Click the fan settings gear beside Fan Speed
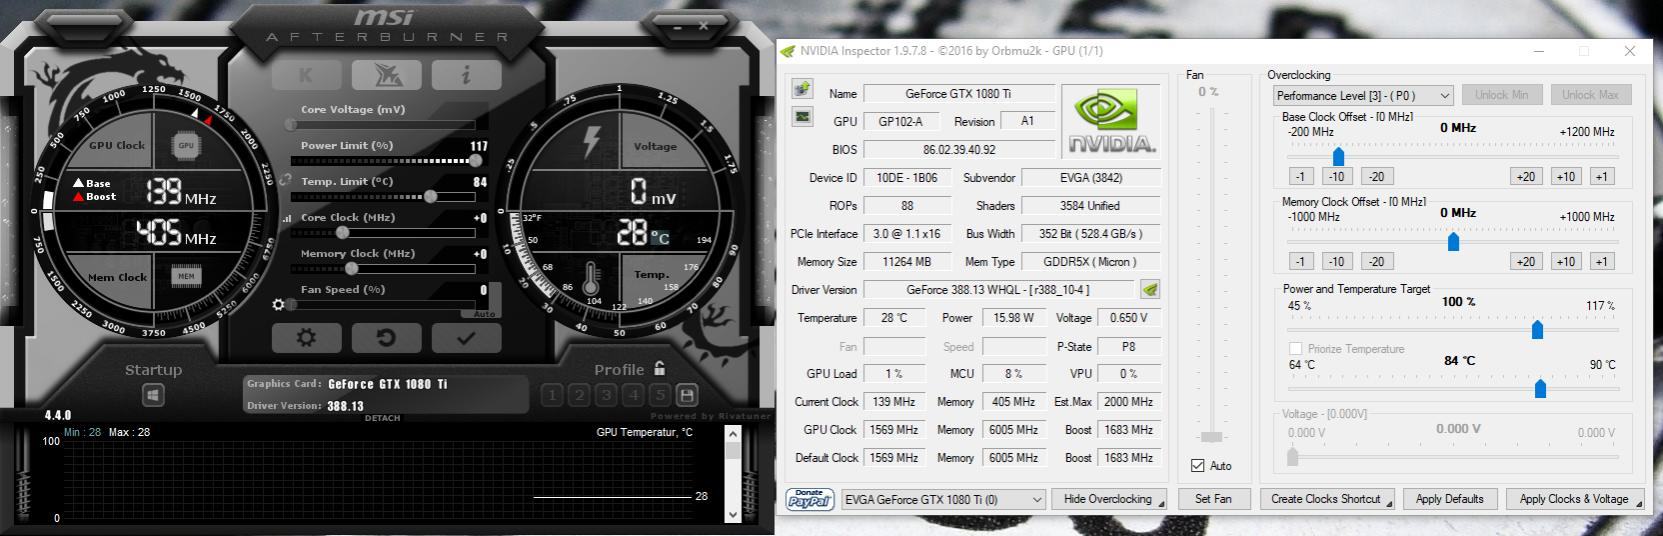1663x536 pixels. tap(279, 304)
